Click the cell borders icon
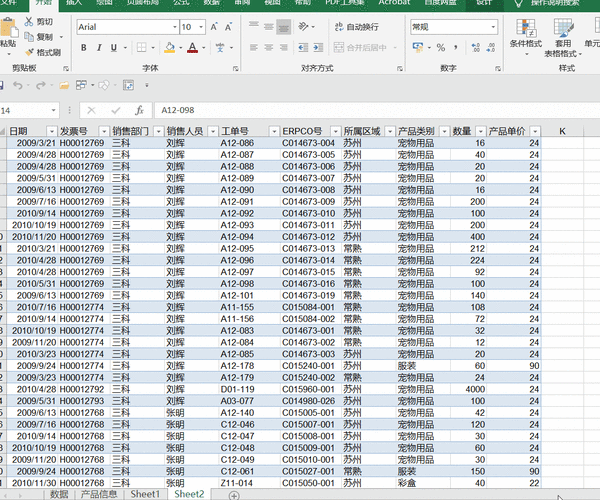This screenshot has width=600, height=500. [142, 47]
